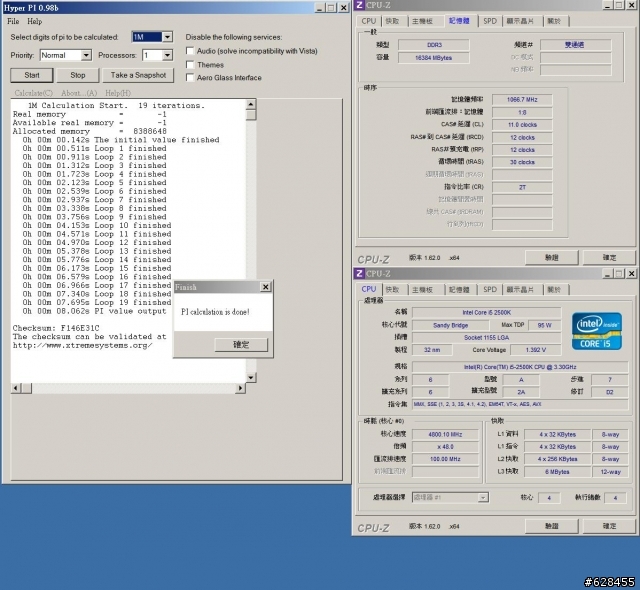Click the 2T command rate value
Viewport: 640px width, 590px height.
point(522,187)
